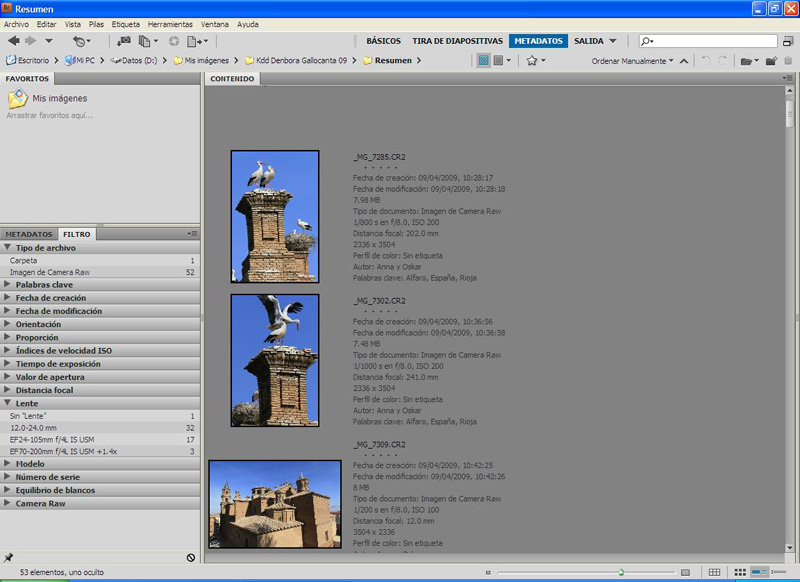Viewport: 800px width, 582px height.
Task: Delete item with trash icon
Action: pyautogui.click(x=788, y=61)
